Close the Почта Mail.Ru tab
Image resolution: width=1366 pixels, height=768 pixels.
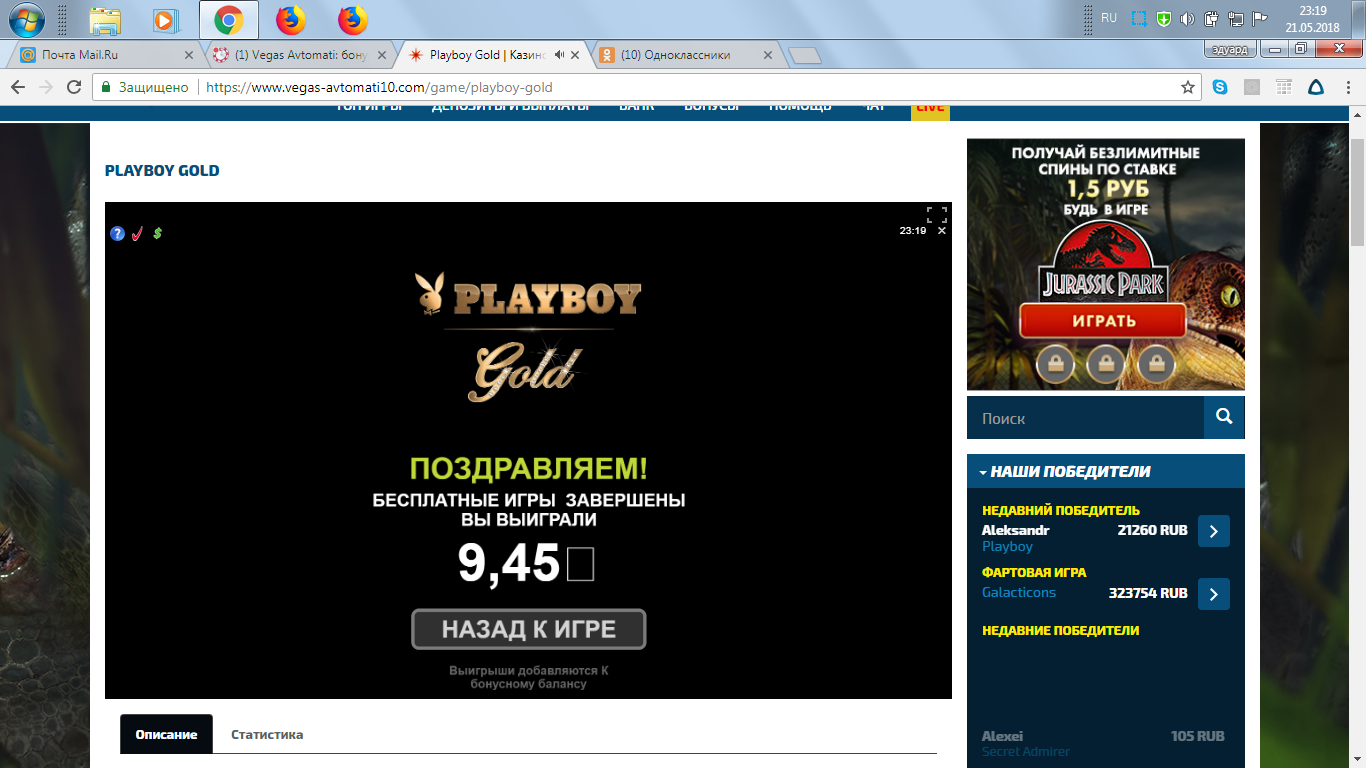click(188, 55)
